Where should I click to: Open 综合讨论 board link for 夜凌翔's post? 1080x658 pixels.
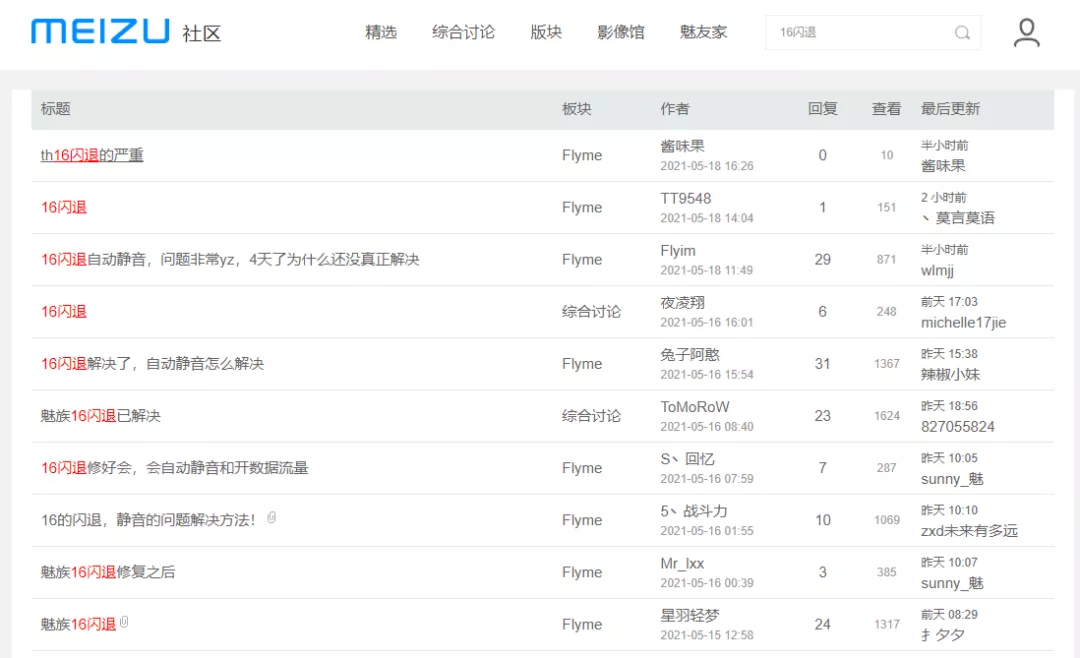pyautogui.click(x=591, y=311)
